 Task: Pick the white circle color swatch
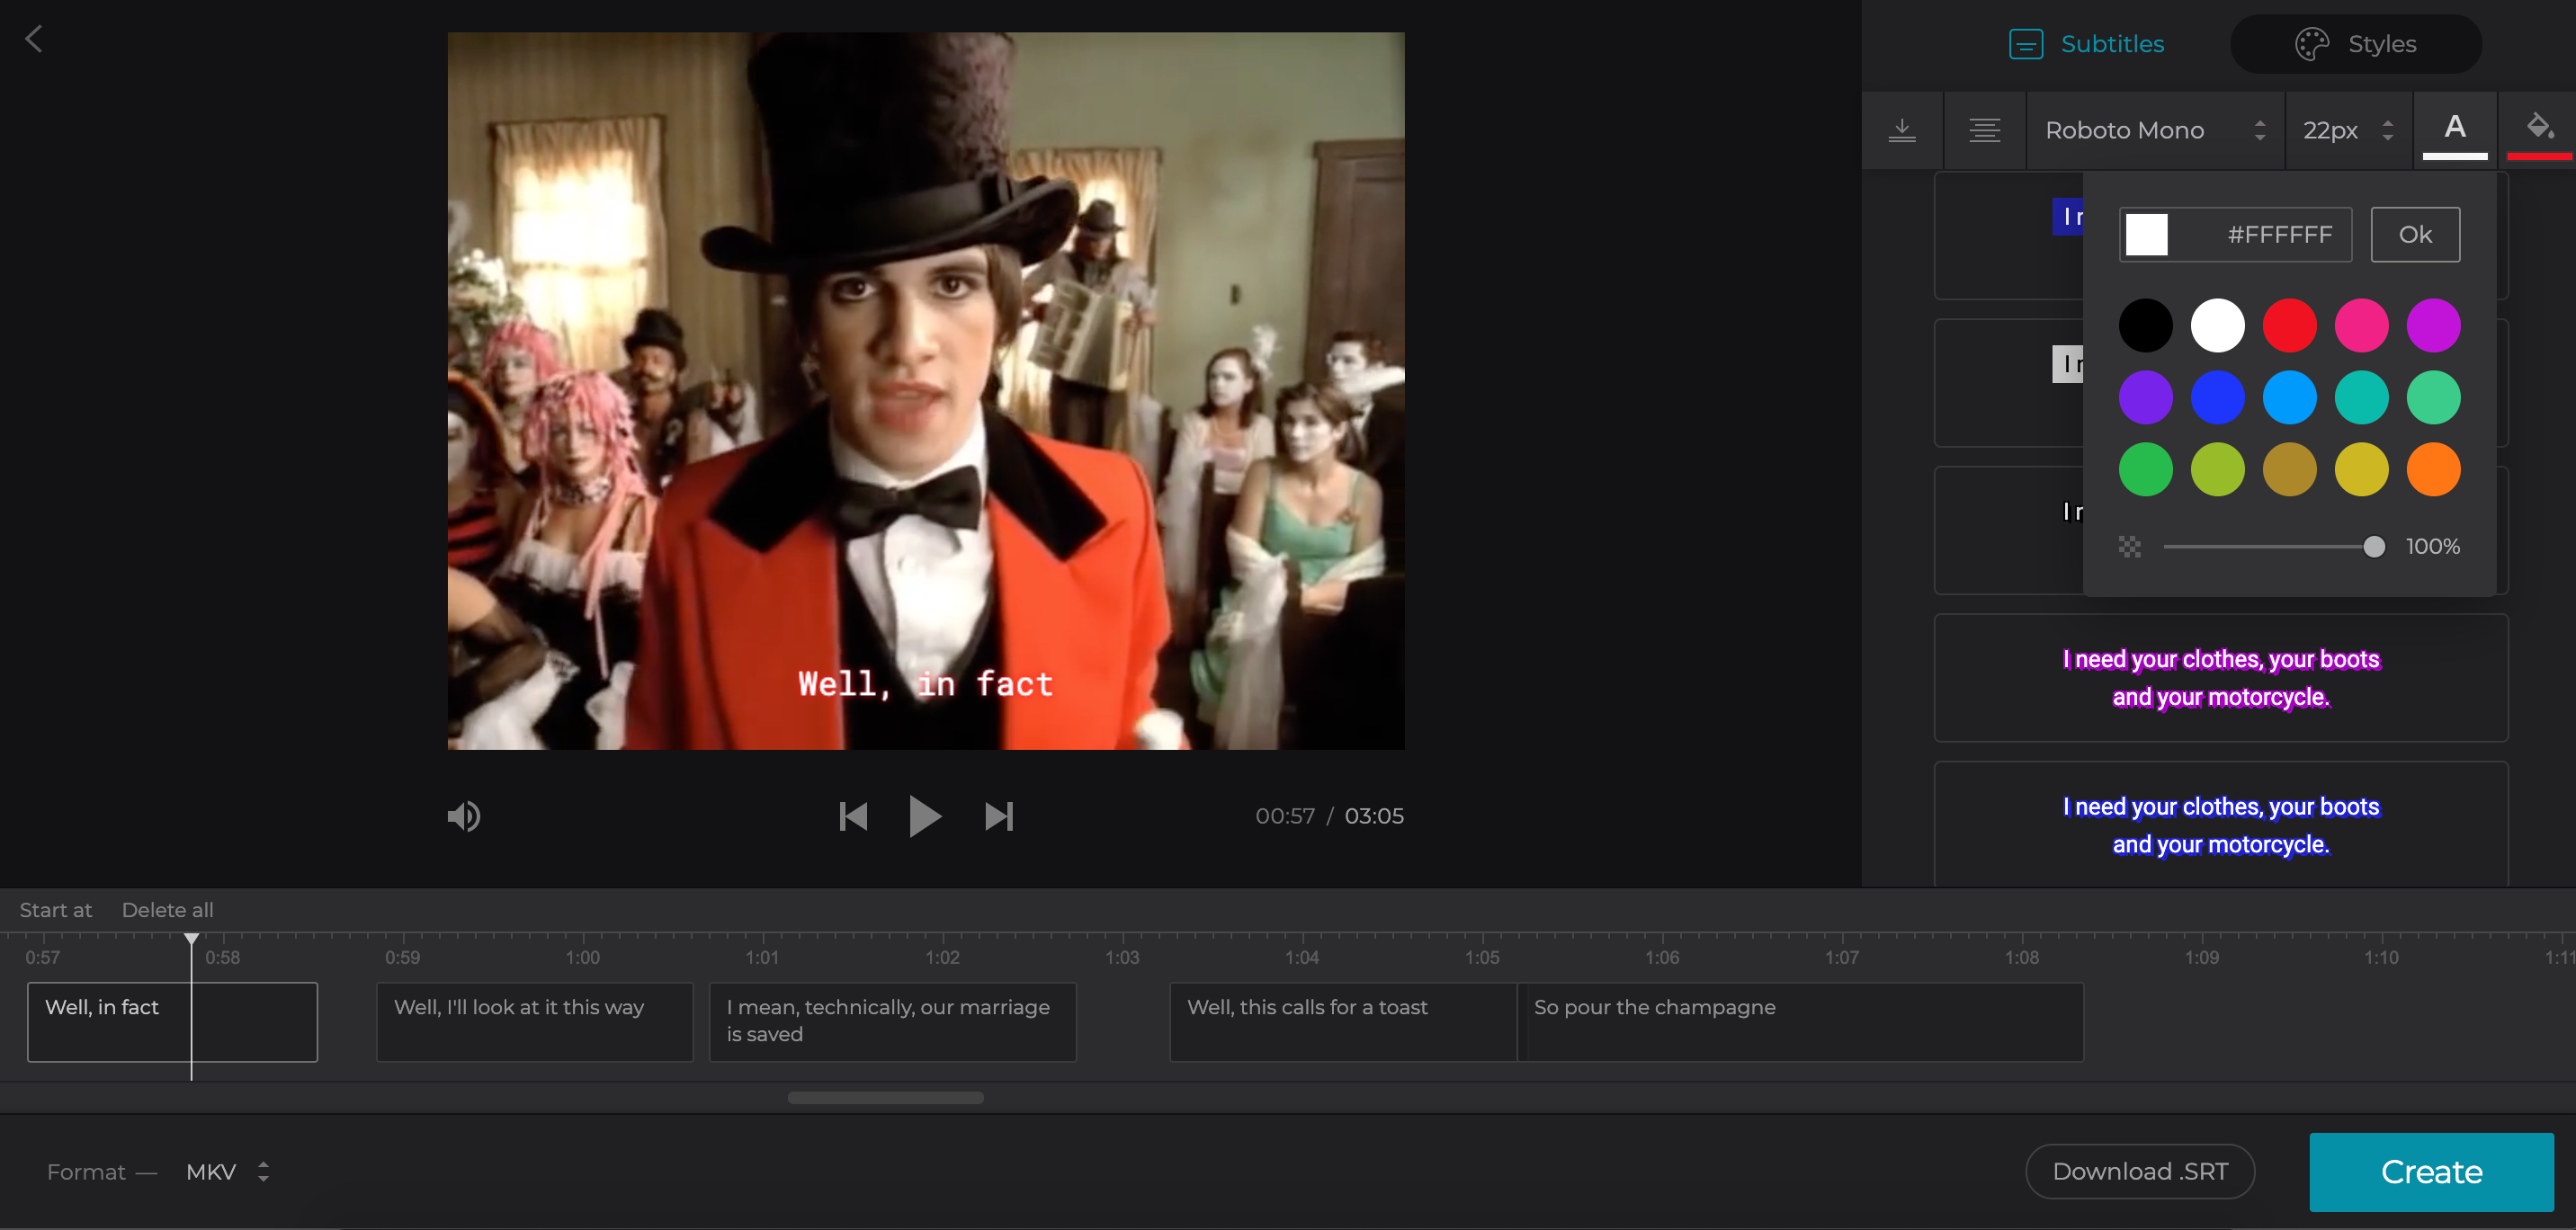(2218, 325)
